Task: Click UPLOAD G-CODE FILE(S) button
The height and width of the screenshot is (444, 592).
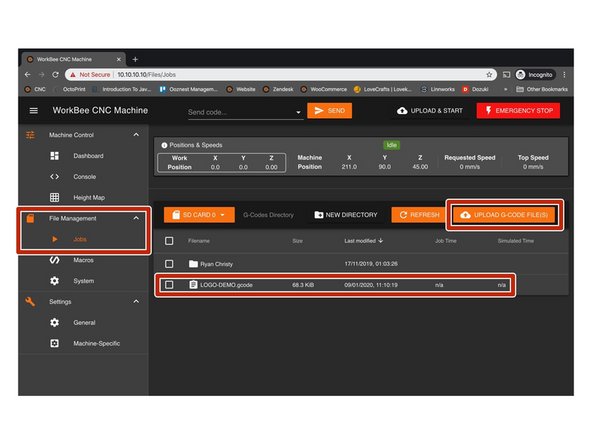Action: pos(504,215)
